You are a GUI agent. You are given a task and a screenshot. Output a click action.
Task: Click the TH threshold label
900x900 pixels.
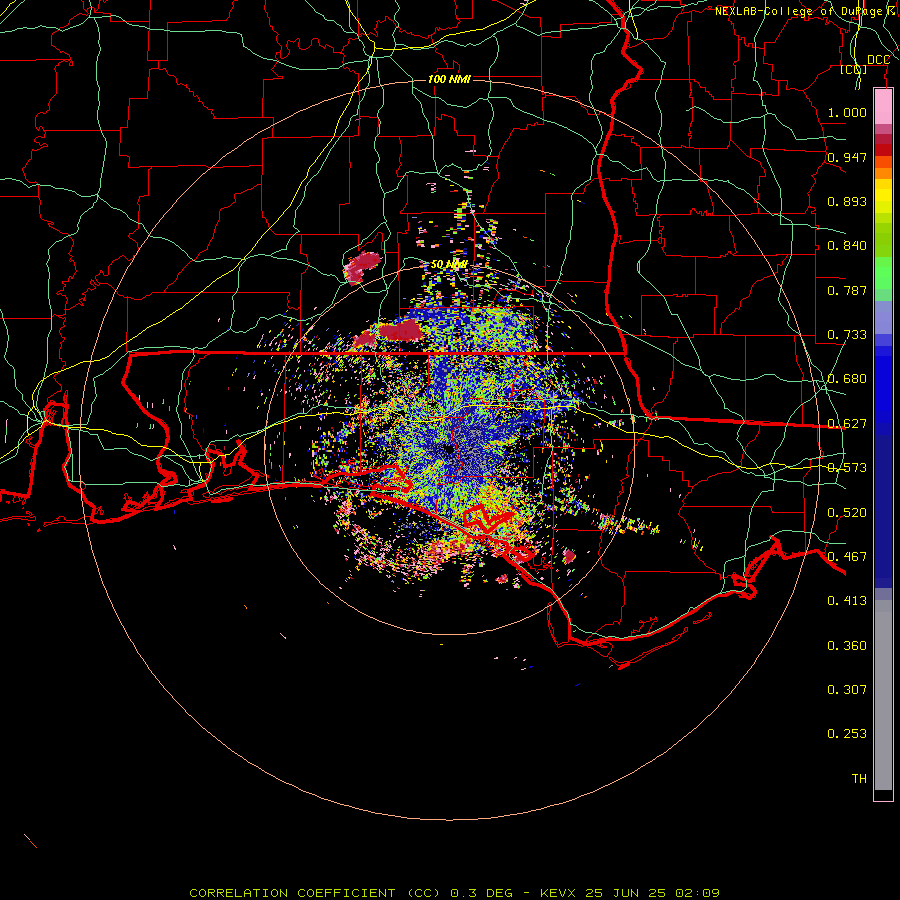pyautogui.click(x=859, y=779)
